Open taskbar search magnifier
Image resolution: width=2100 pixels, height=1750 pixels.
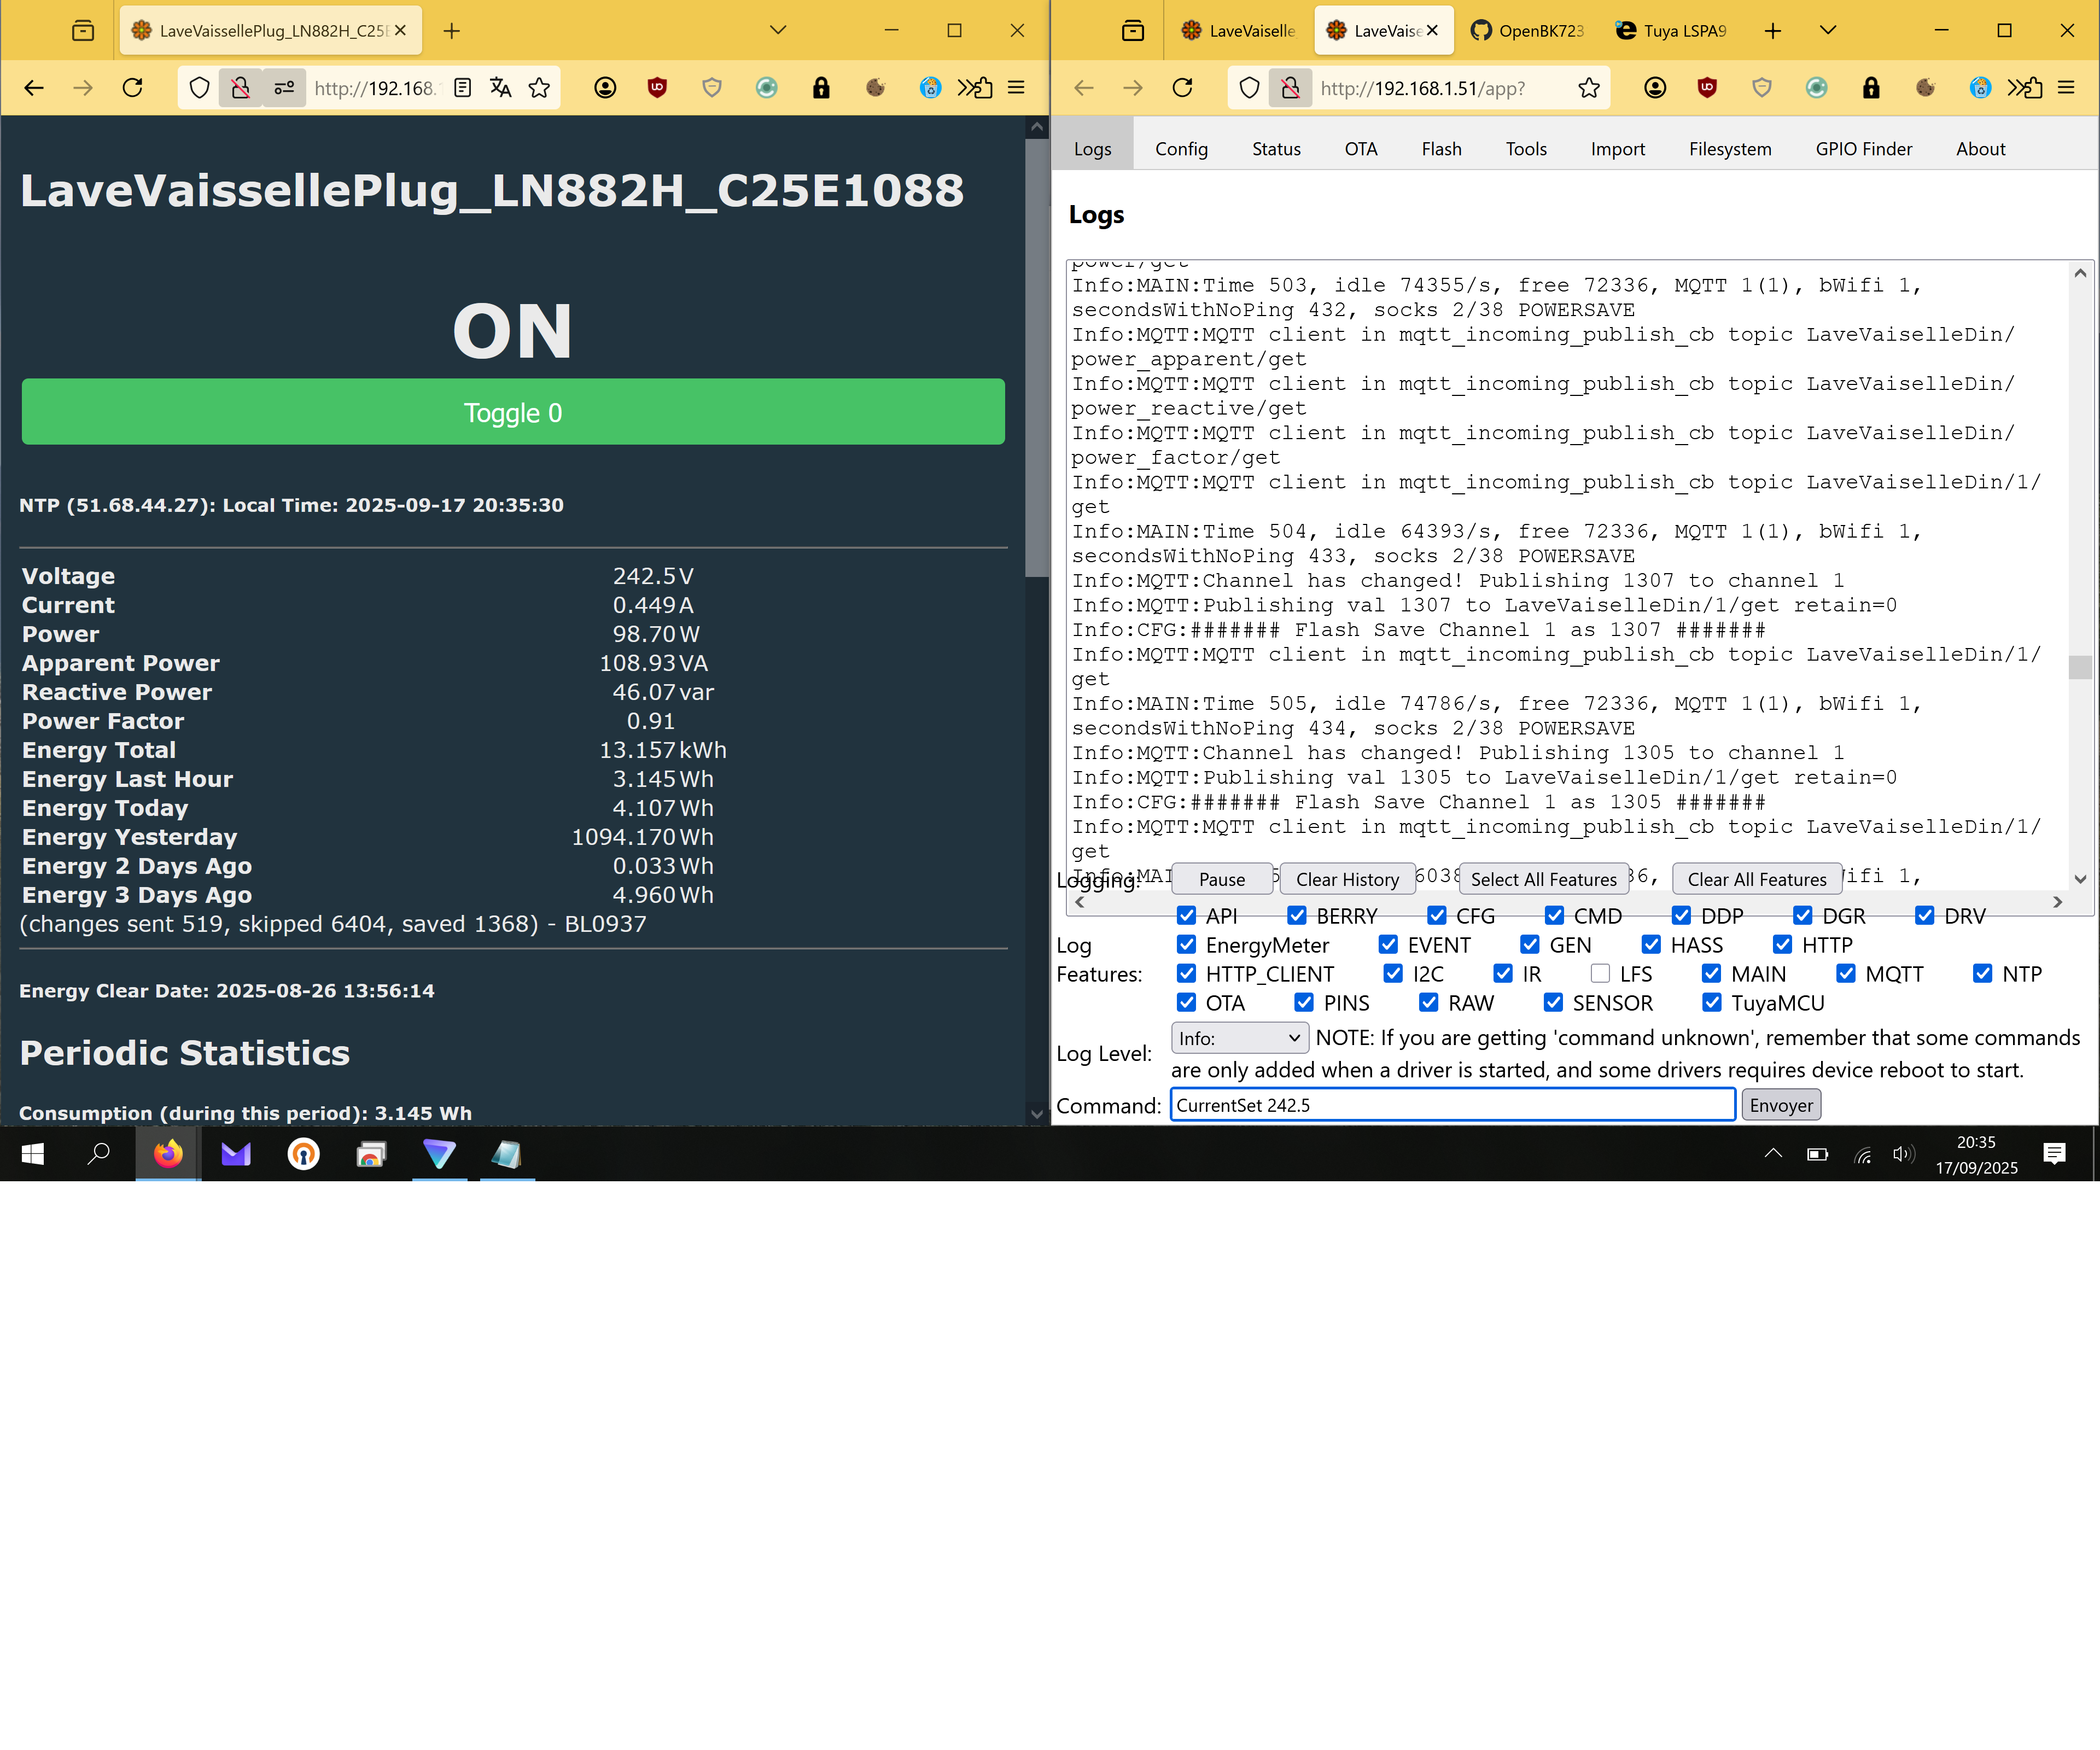pos(99,1154)
